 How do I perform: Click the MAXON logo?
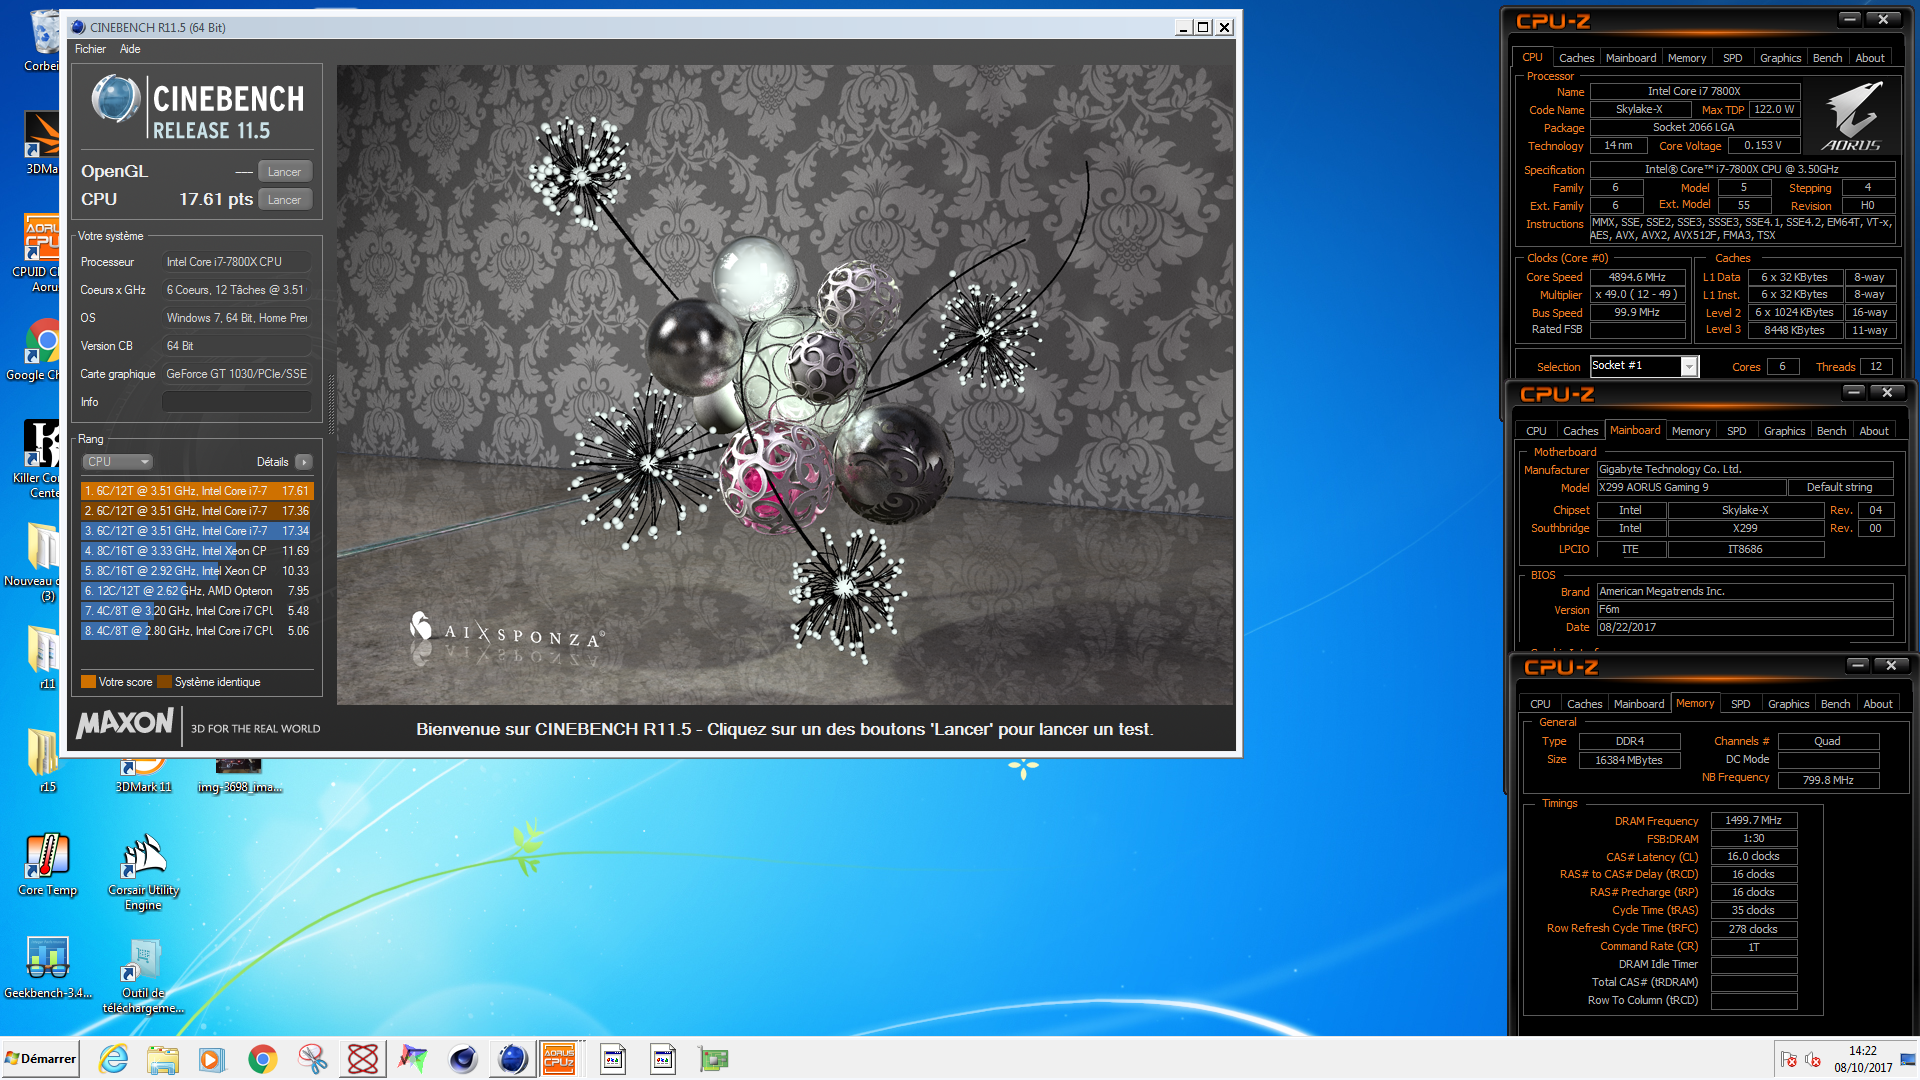126,723
